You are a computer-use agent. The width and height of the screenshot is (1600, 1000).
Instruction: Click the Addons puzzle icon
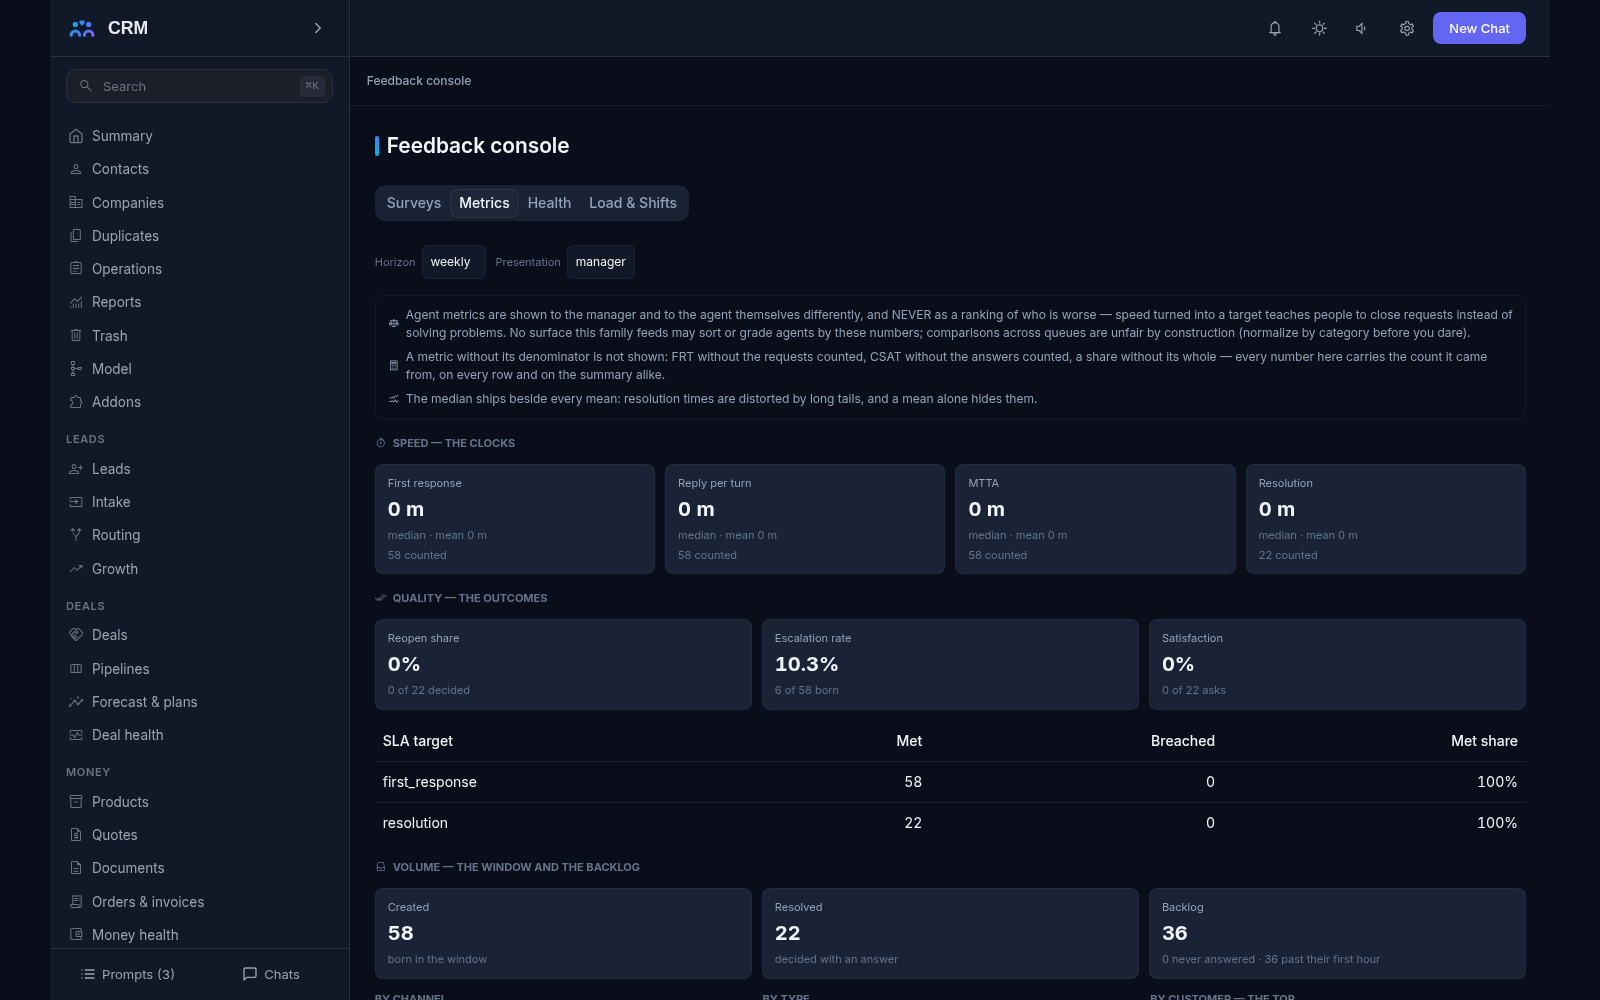(76, 402)
